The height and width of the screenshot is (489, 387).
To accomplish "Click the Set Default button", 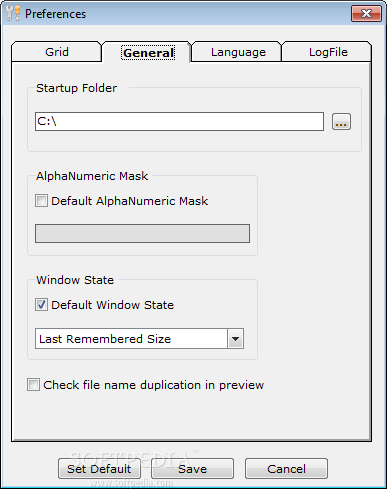I will coord(99,469).
